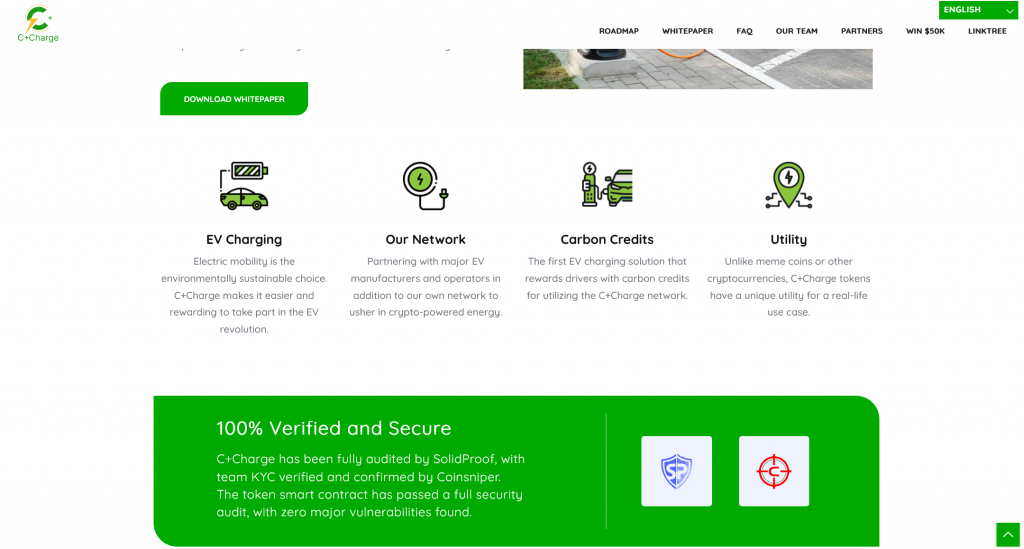Click the text 'The first EV charging solution that'
Viewport: 1024px width, 549px height.
click(x=607, y=261)
